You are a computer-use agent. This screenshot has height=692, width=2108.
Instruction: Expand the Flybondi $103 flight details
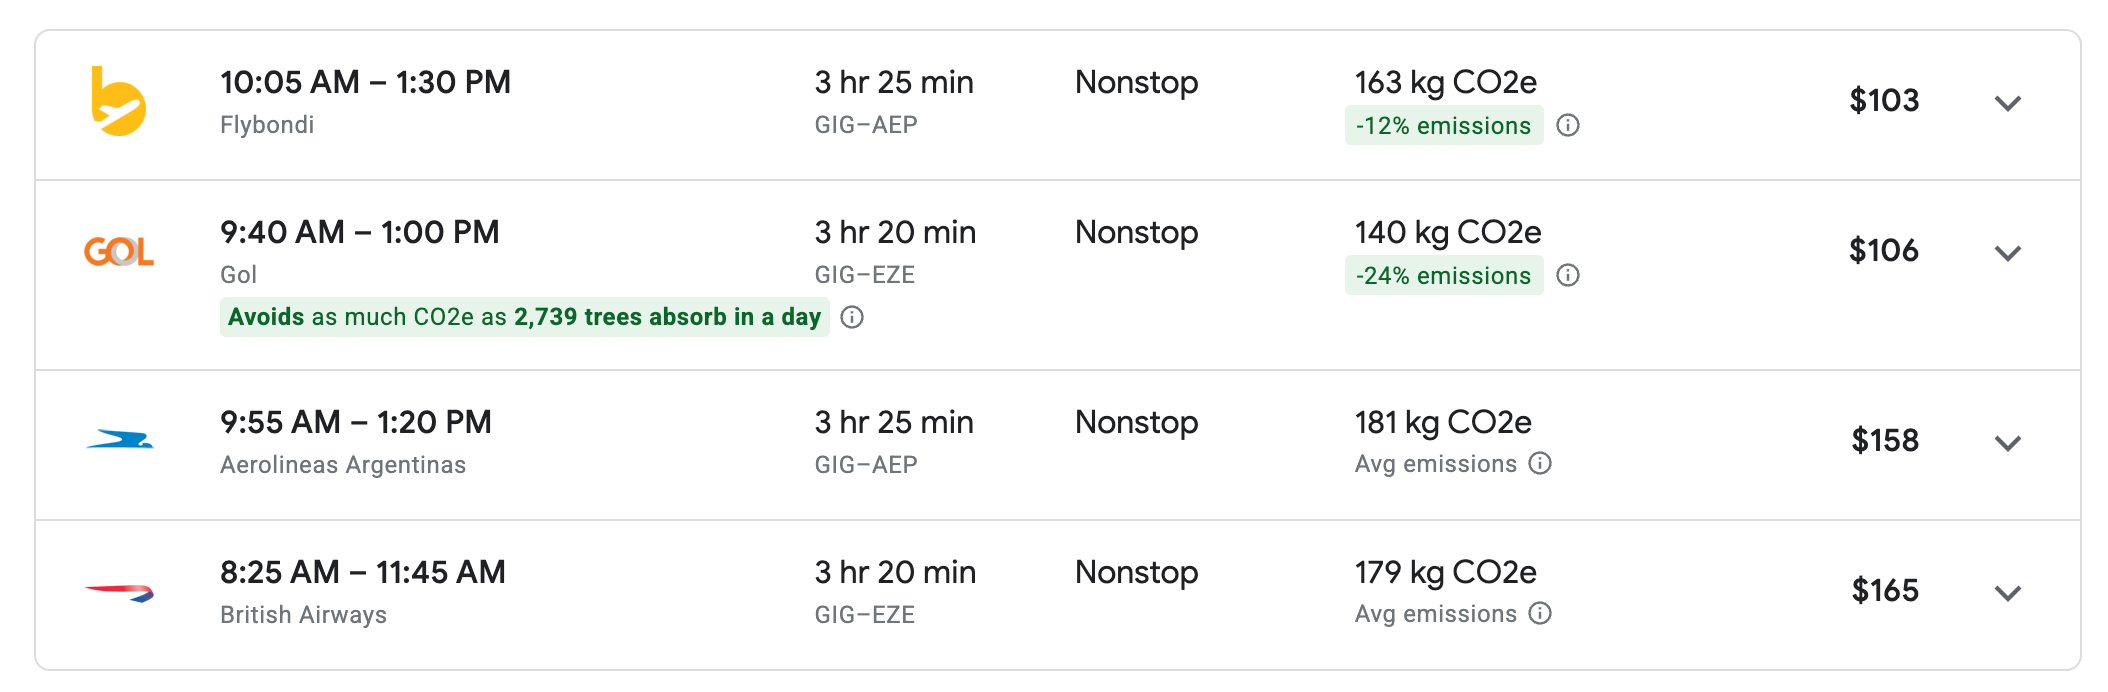[x=2008, y=103]
